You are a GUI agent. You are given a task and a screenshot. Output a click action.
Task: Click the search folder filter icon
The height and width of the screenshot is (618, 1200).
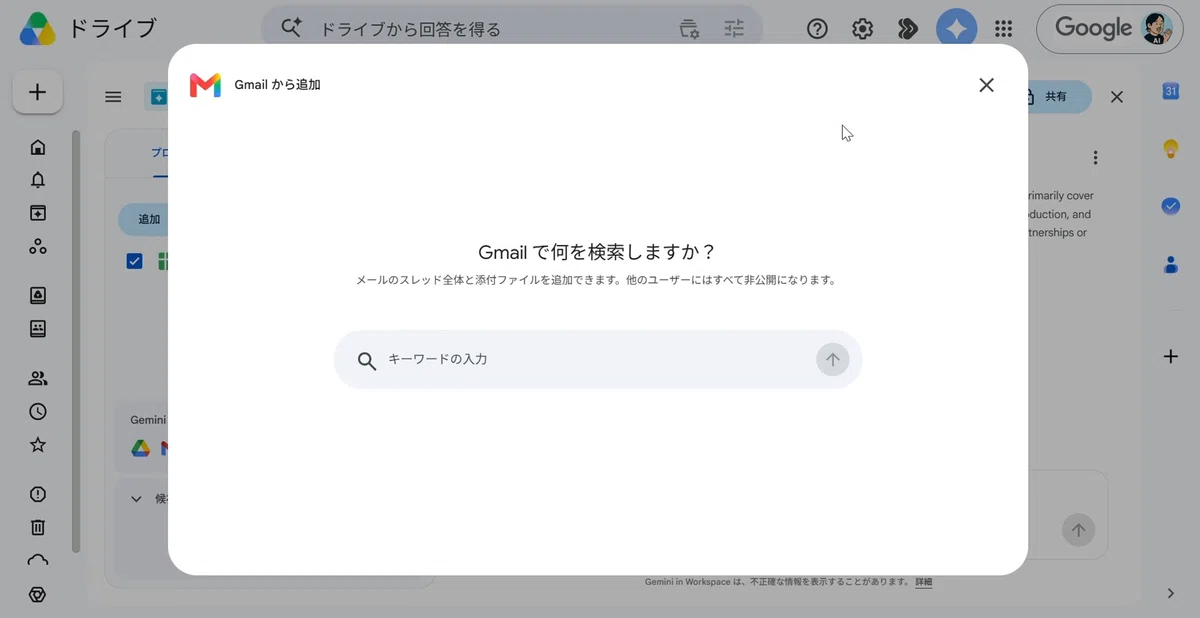[x=689, y=28]
